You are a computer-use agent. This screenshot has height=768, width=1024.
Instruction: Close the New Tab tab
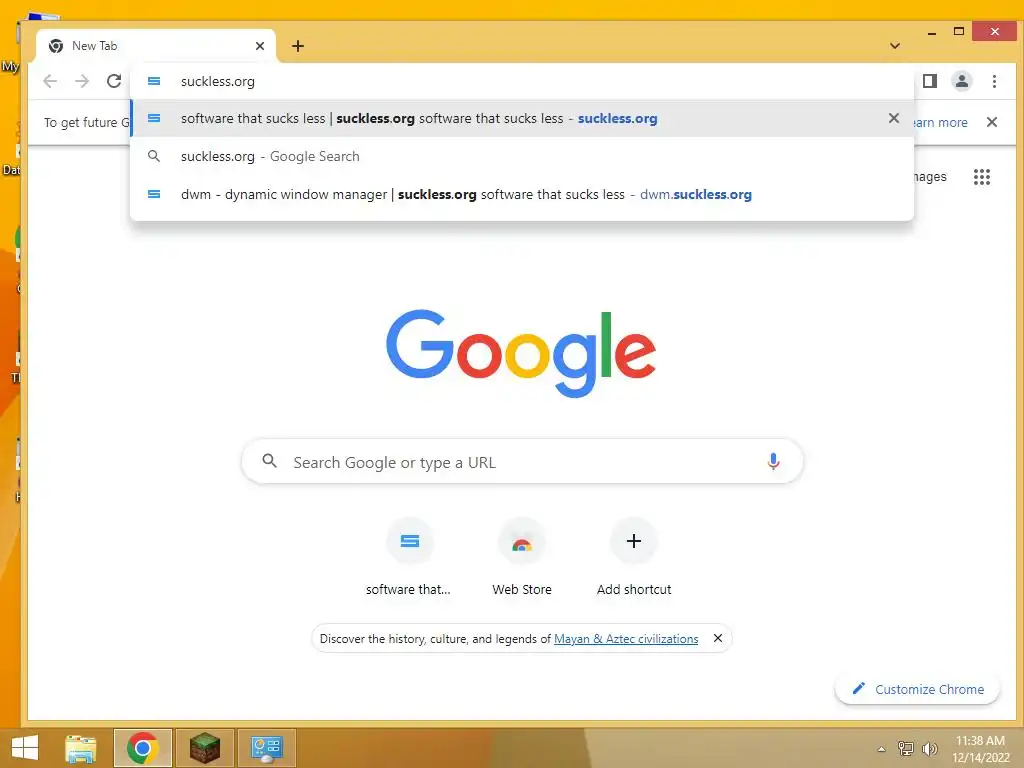click(x=260, y=46)
